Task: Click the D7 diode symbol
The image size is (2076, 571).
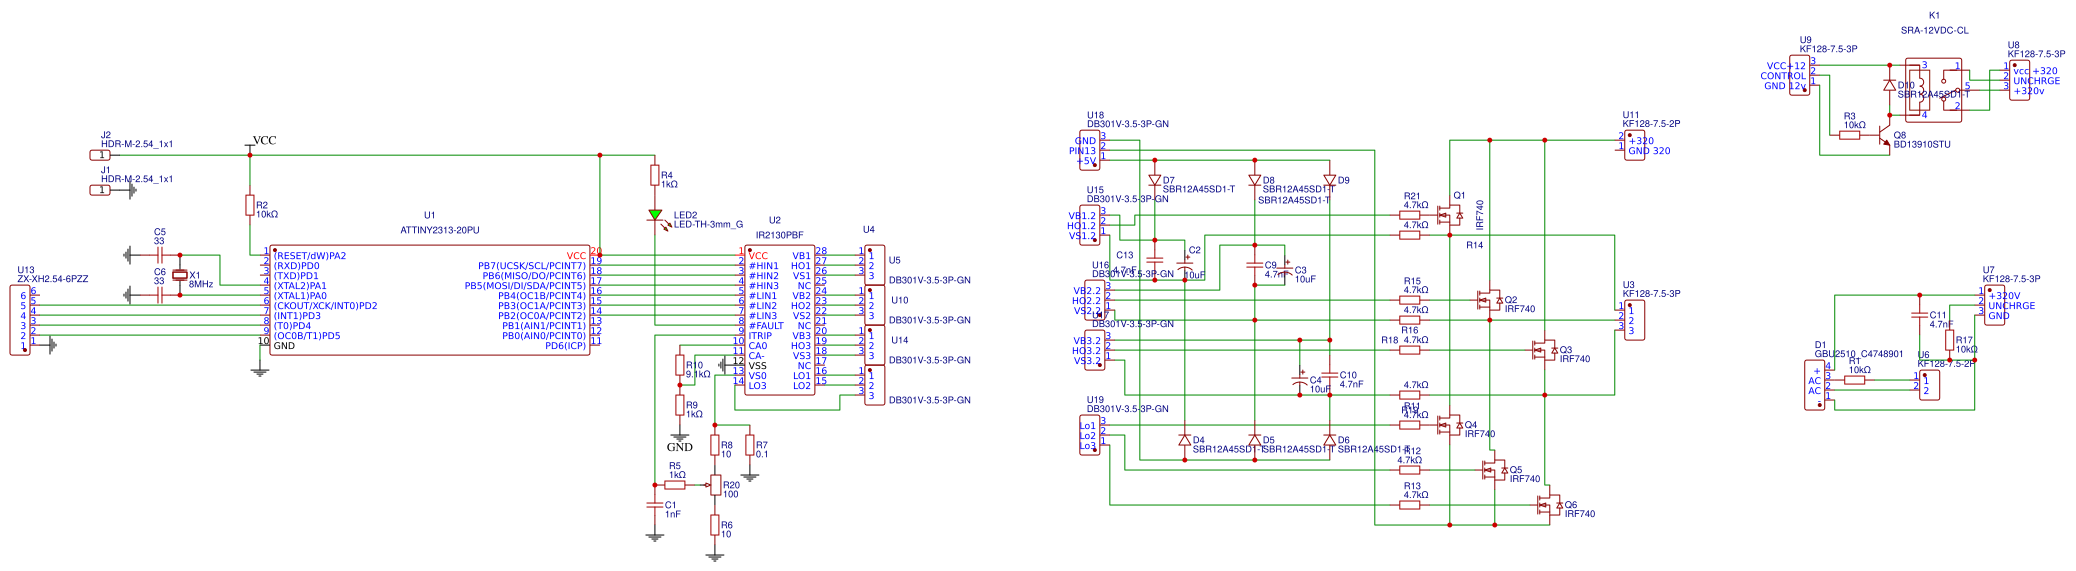Action: [x=1155, y=181]
